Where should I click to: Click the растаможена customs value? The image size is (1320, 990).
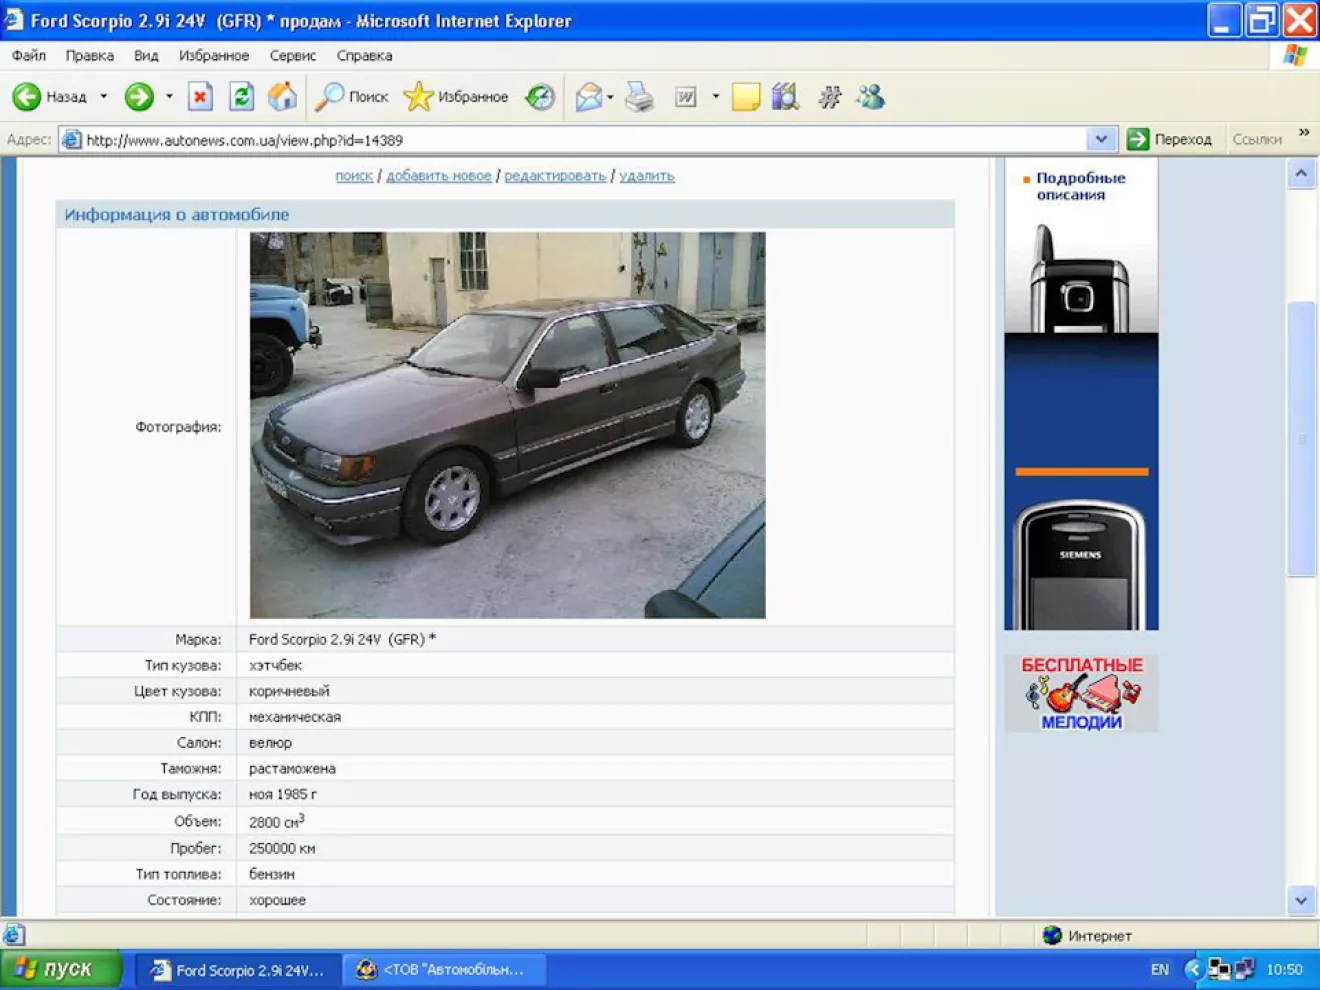coord(292,768)
